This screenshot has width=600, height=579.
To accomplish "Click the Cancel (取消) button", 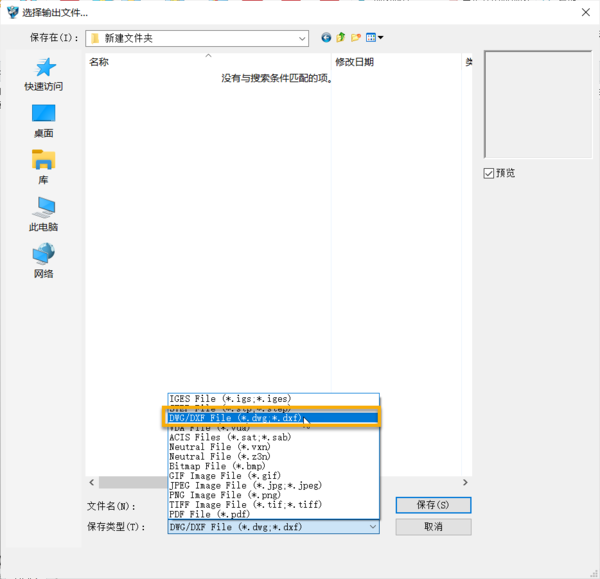I will pyautogui.click(x=433, y=527).
